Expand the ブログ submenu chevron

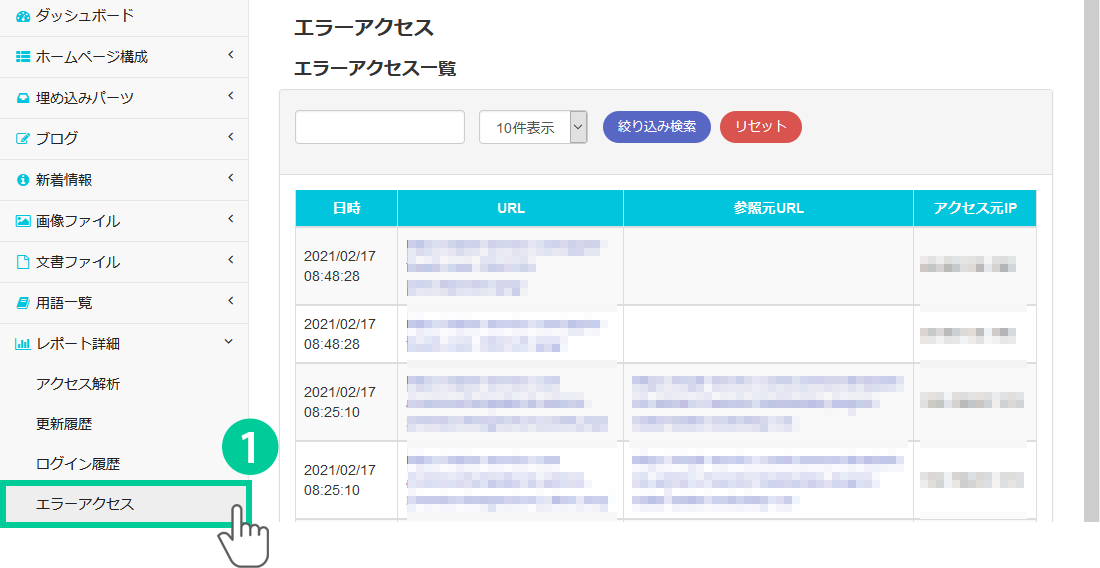(230, 138)
